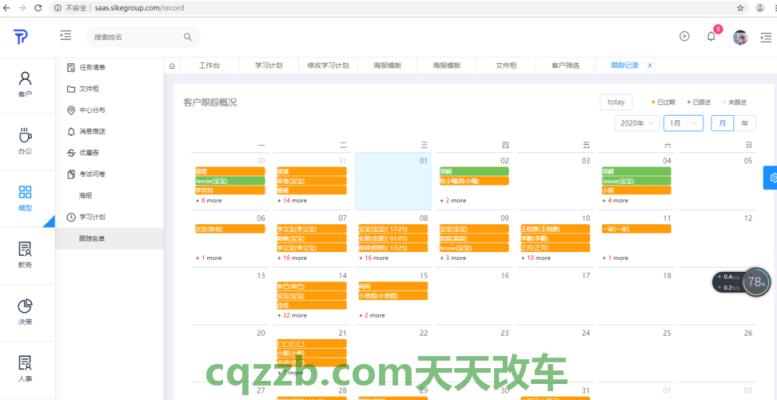Click the notification bell icon
The image size is (777, 400).
coord(711,37)
